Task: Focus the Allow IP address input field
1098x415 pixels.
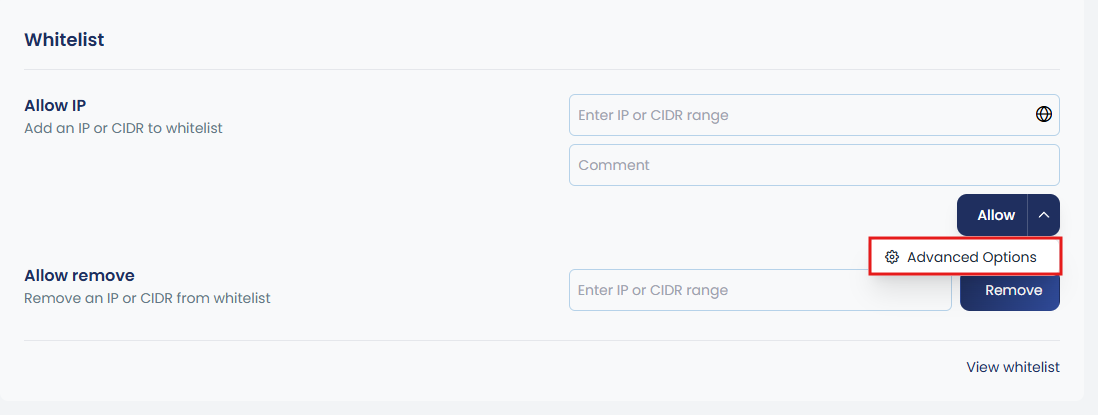Action: point(800,115)
